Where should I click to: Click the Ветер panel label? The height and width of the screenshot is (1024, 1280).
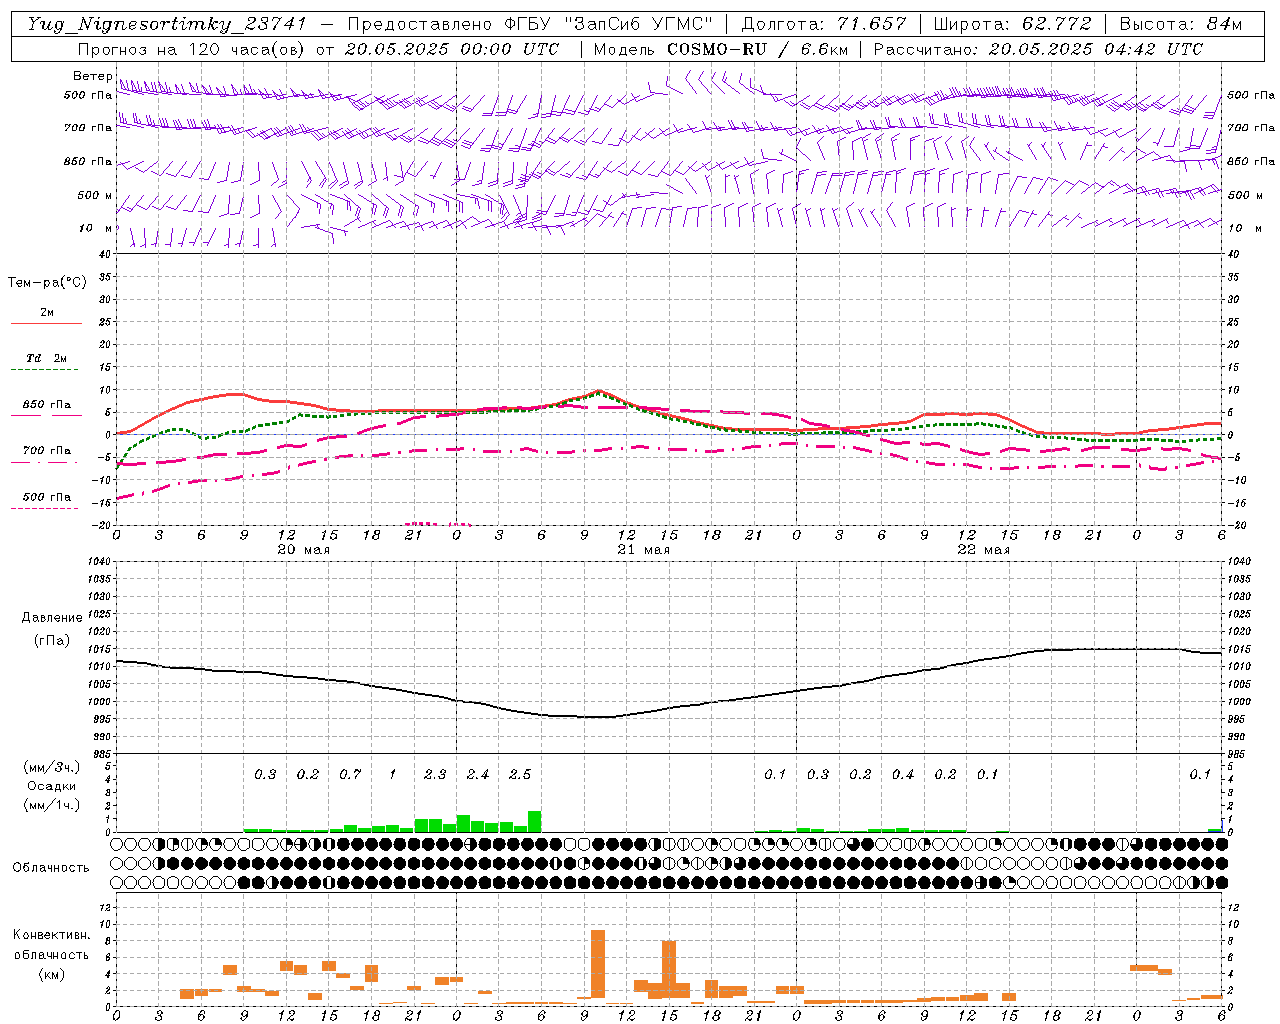(92, 76)
